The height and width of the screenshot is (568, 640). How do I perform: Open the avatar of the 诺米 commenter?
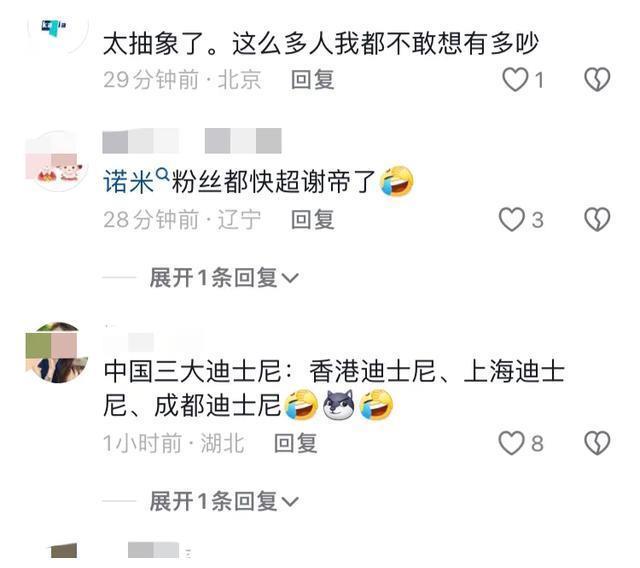[57, 161]
